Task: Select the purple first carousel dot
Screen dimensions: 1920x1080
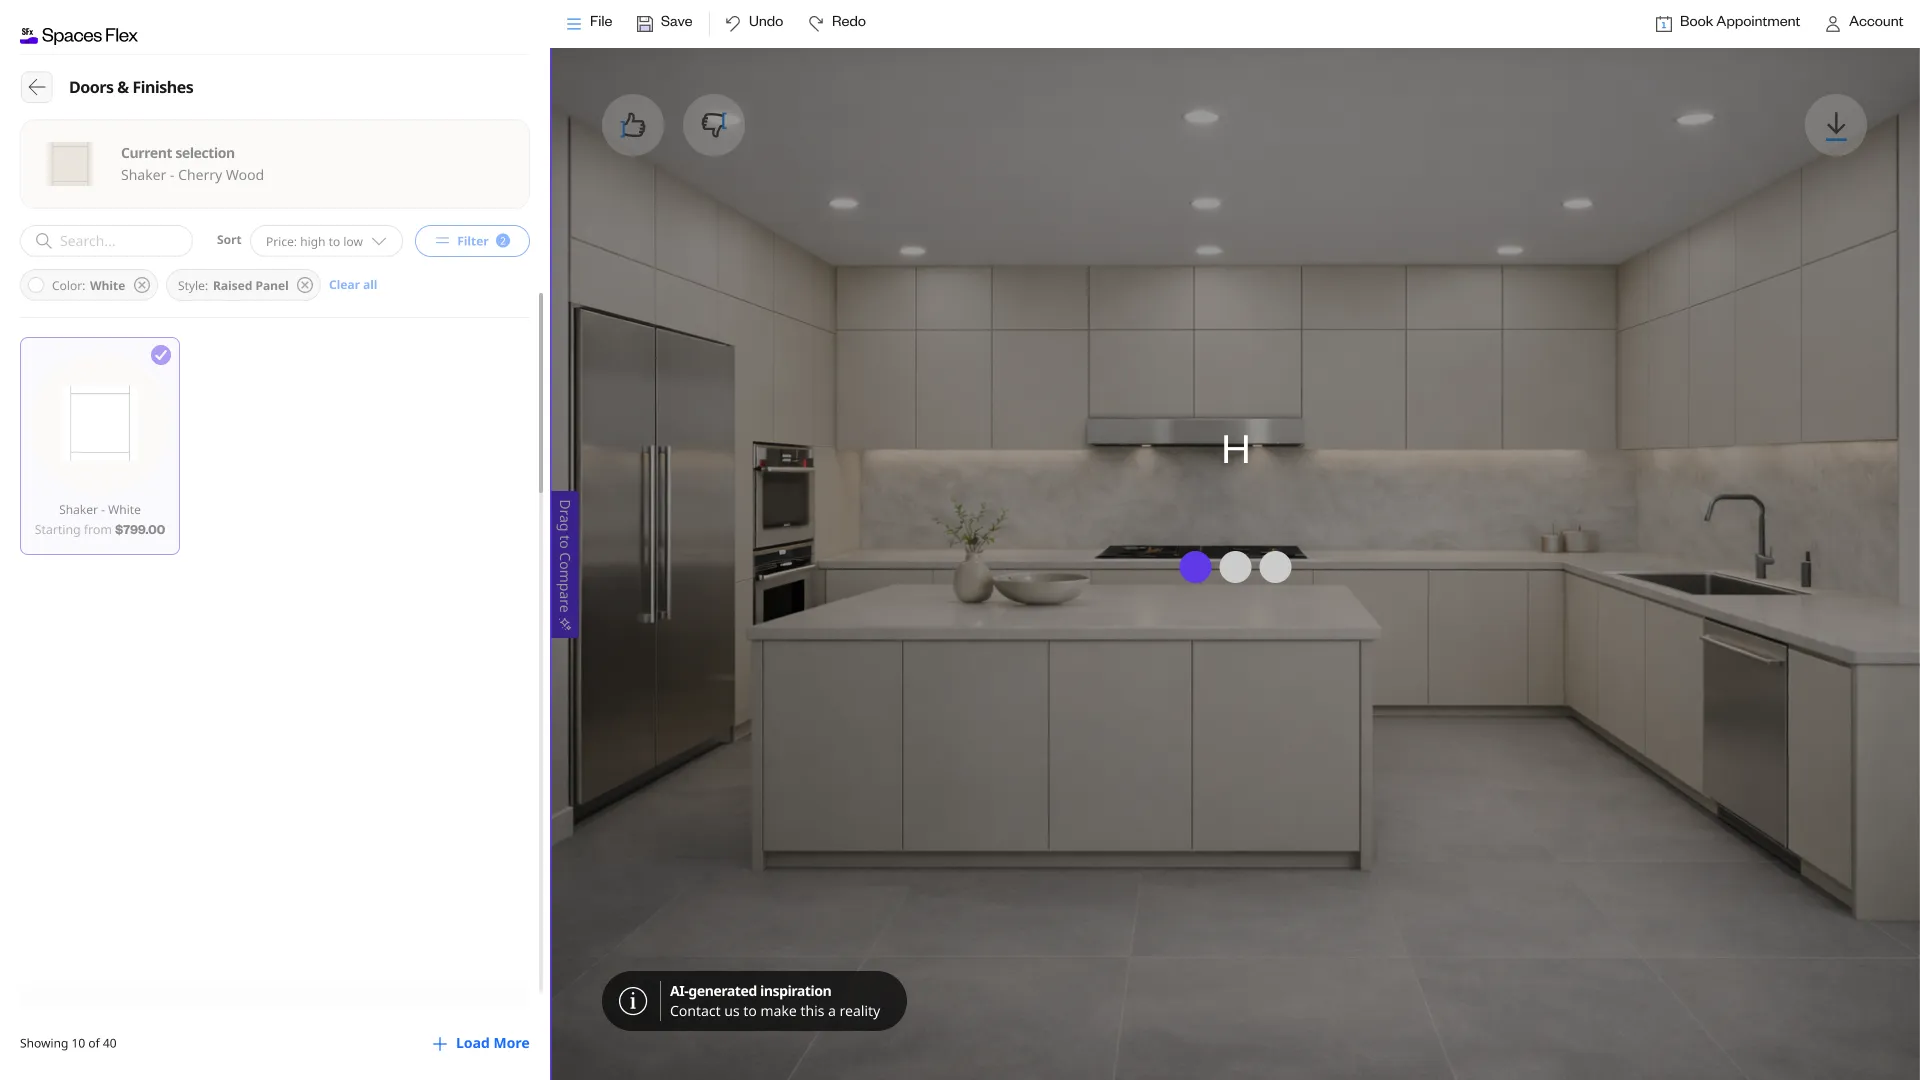Action: 1195,567
